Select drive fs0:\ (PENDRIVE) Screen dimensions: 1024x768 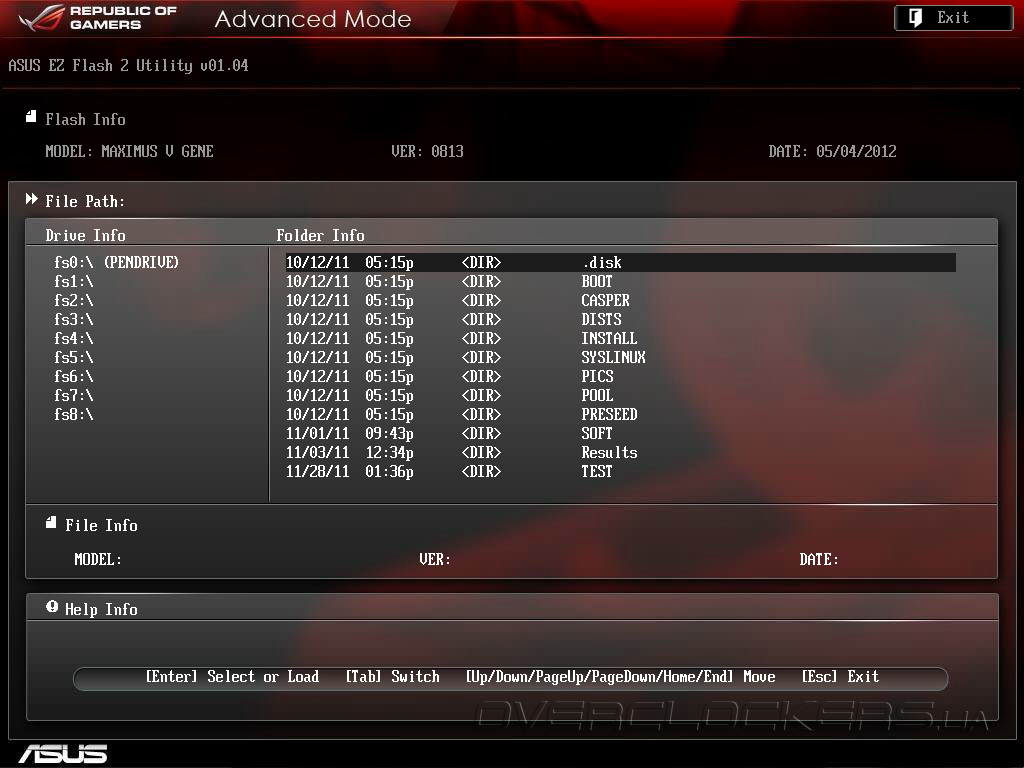(116, 263)
